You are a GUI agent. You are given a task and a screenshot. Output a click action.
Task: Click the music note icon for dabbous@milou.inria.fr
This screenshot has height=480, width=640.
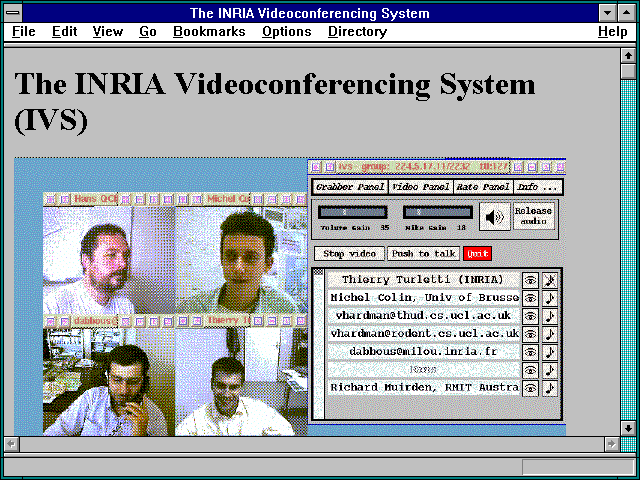tap(550, 352)
